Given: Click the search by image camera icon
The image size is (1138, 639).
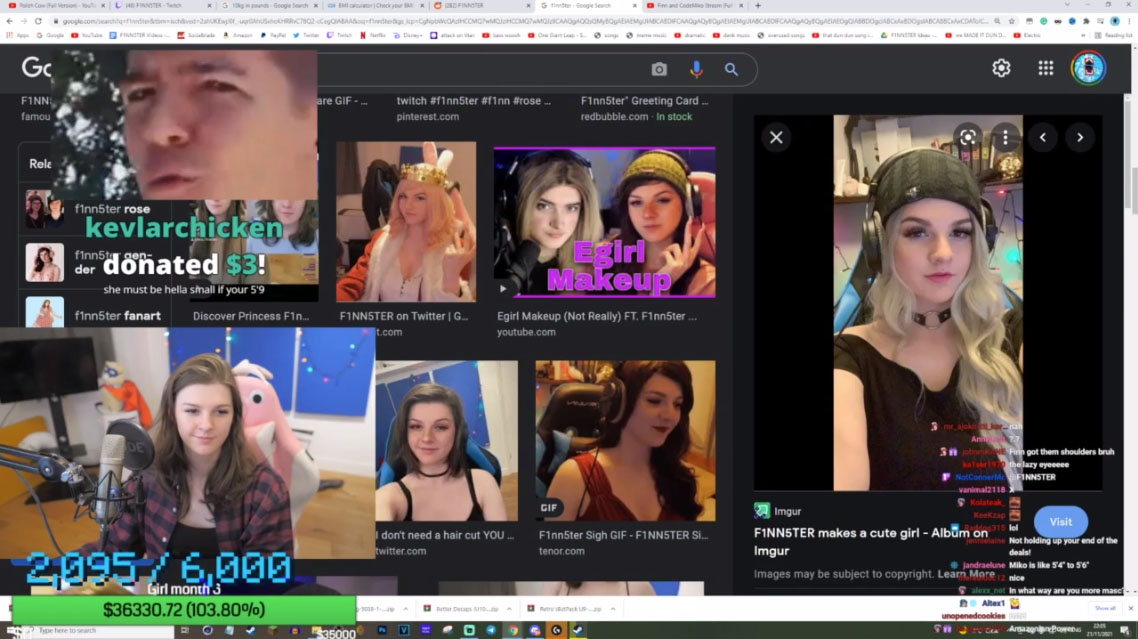Looking at the screenshot, I should click(659, 69).
